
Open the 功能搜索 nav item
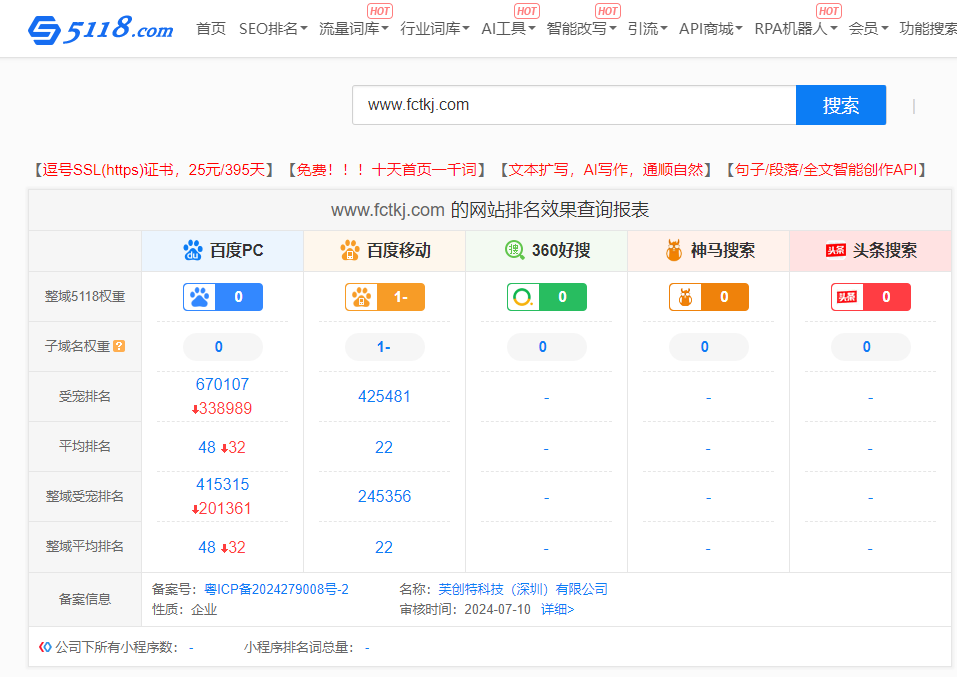pyautogui.click(x=928, y=29)
